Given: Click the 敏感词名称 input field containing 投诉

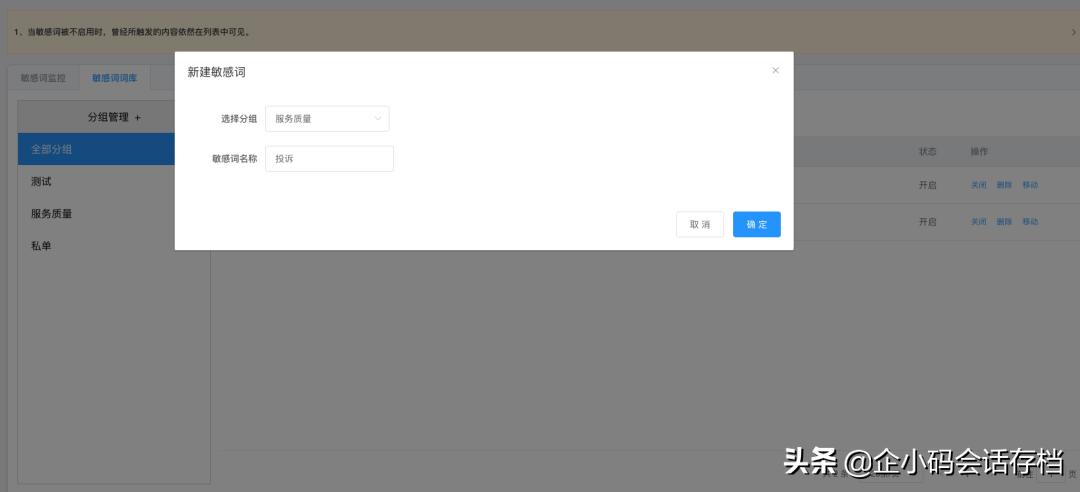Looking at the screenshot, I should [329, 158].
